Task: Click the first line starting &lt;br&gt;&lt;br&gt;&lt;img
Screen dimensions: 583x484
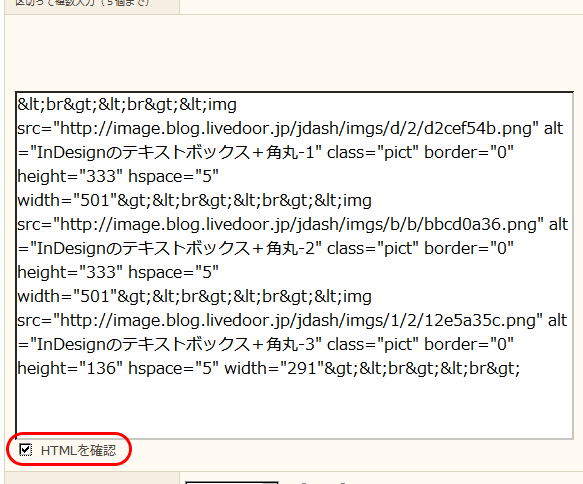Action: coord(127,104)
